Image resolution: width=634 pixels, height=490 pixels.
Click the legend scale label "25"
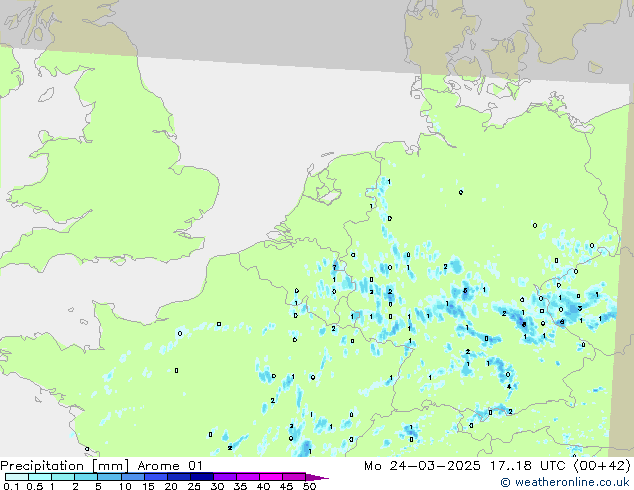194,486
